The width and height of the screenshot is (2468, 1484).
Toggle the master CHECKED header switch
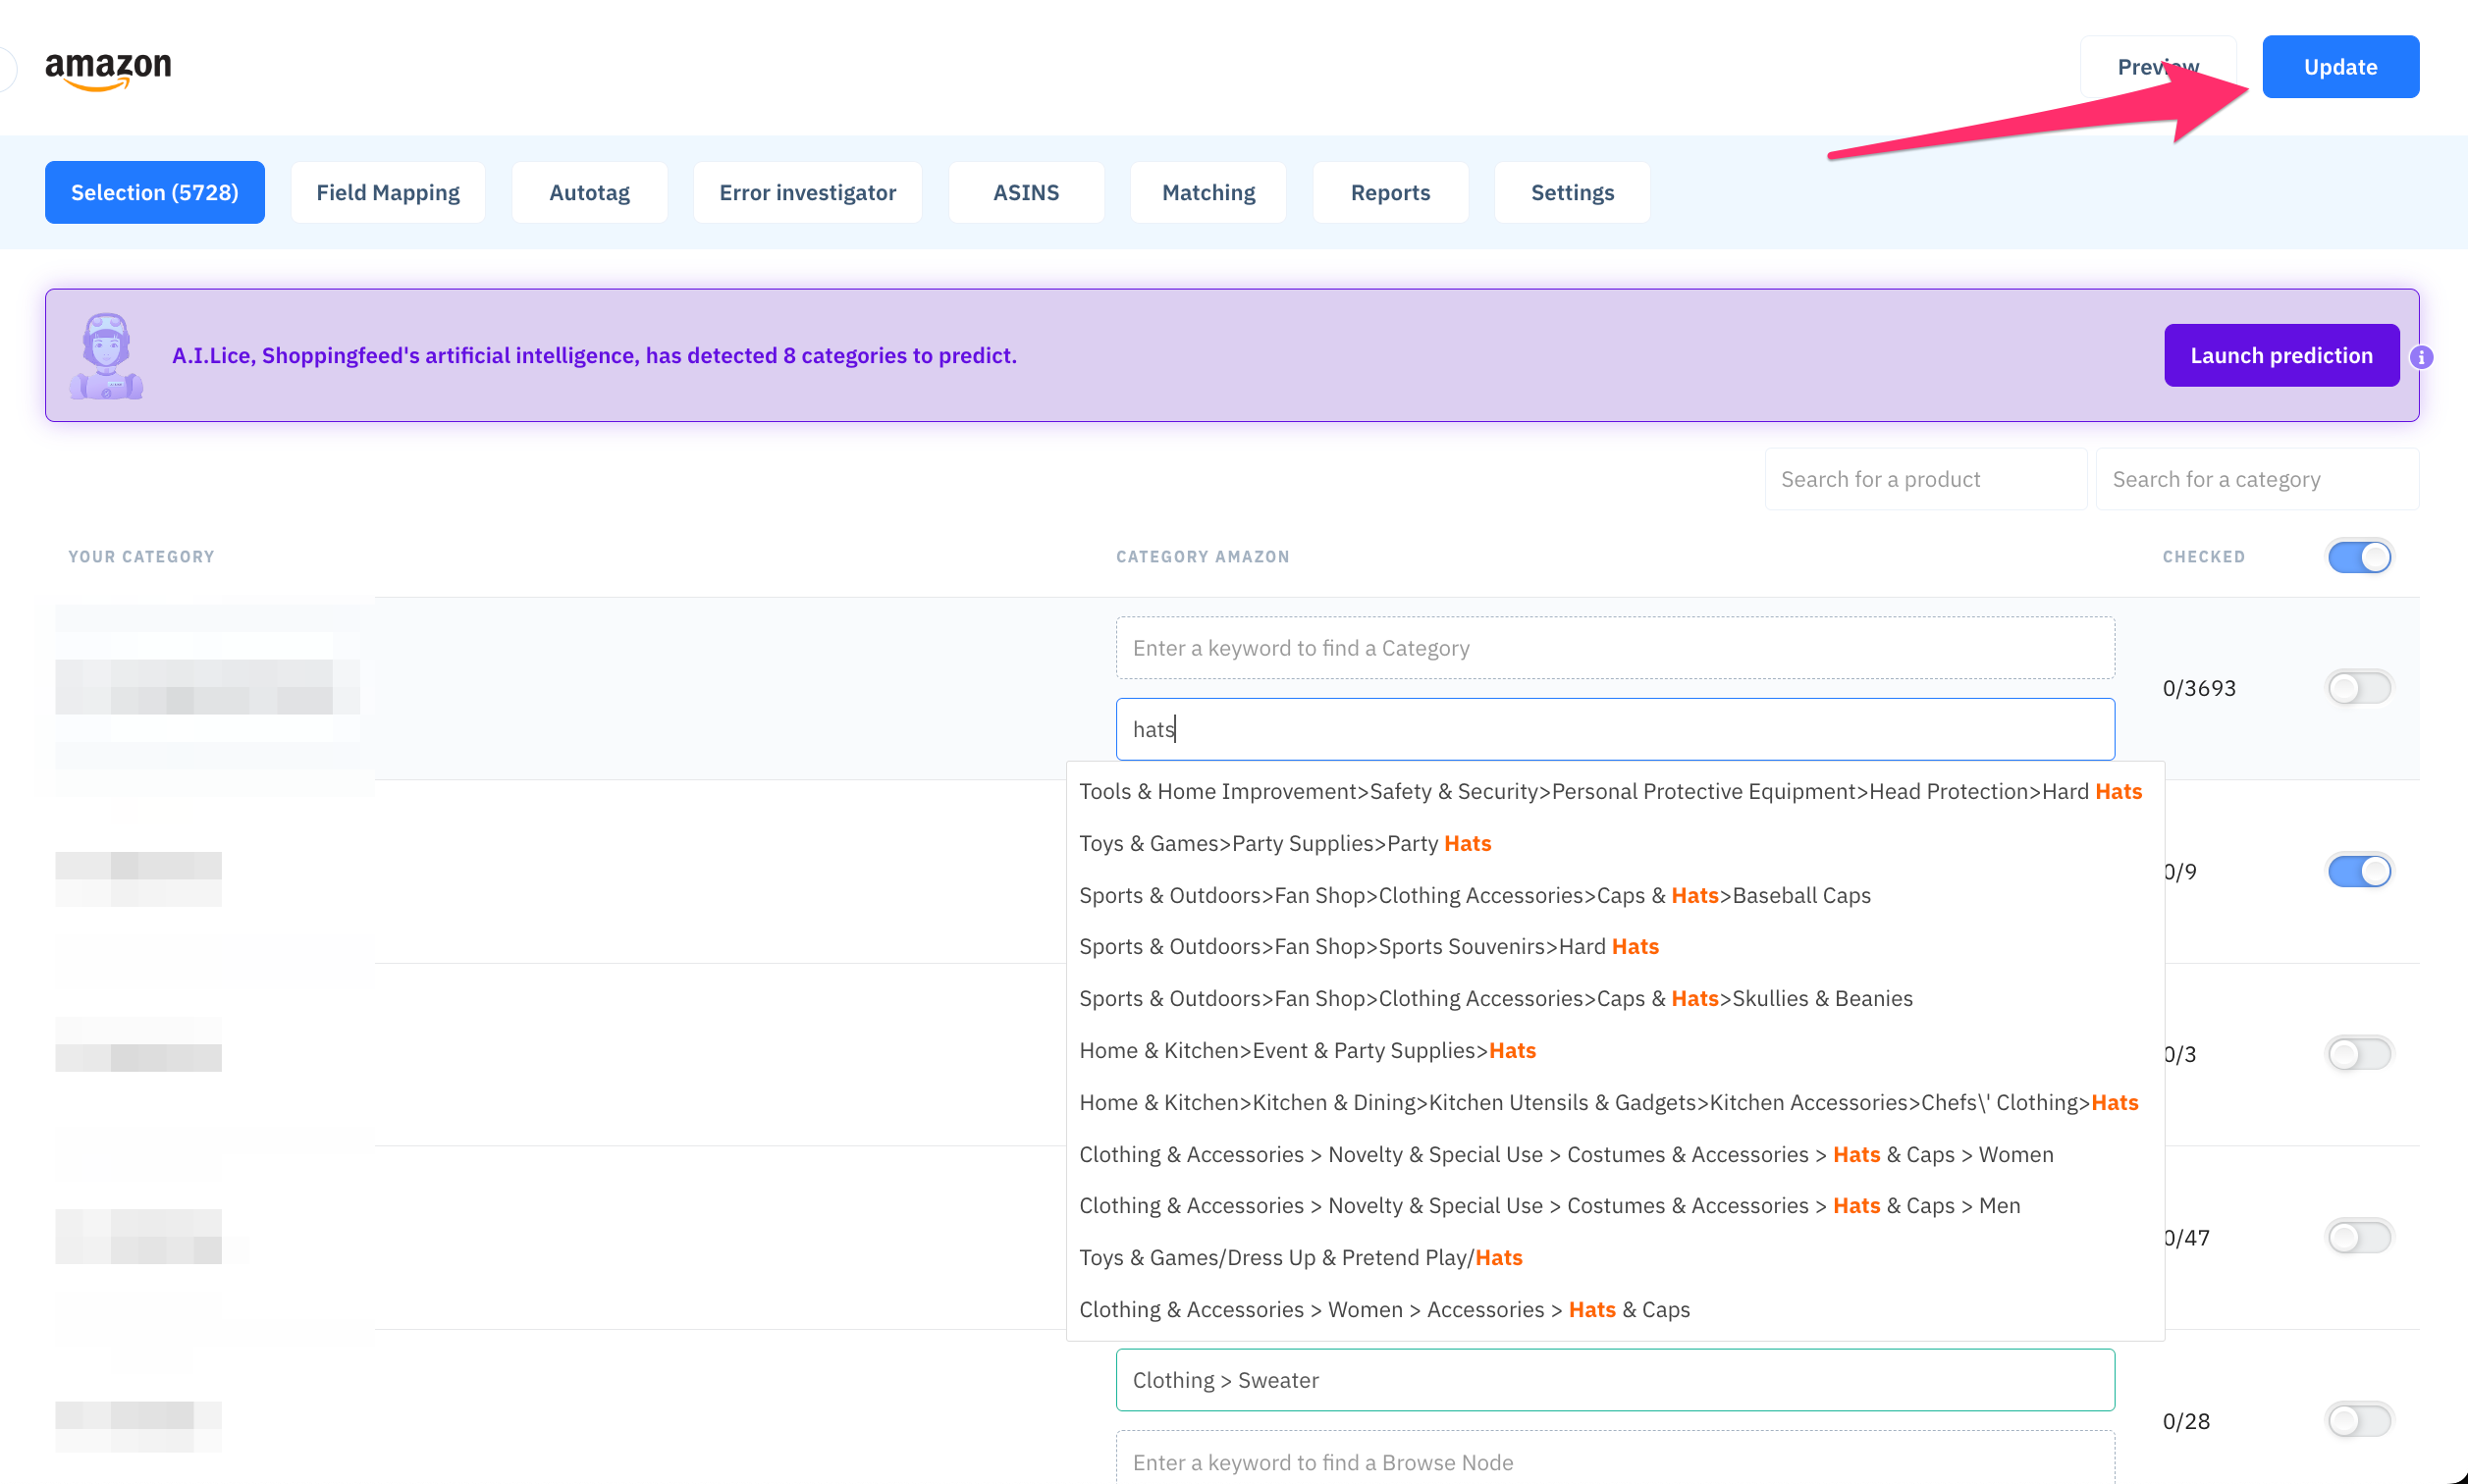2359,557
